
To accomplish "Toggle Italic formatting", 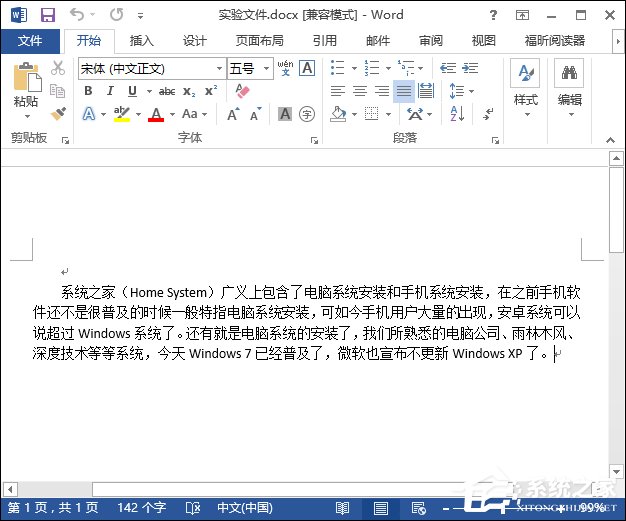I will click(x=107, y=91).
